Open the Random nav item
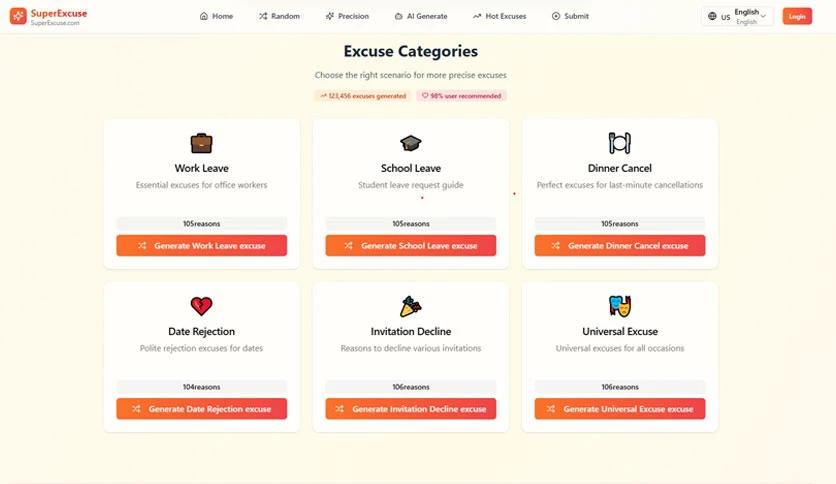The height and width of the screenshot is (484, 836). point(279,16)
